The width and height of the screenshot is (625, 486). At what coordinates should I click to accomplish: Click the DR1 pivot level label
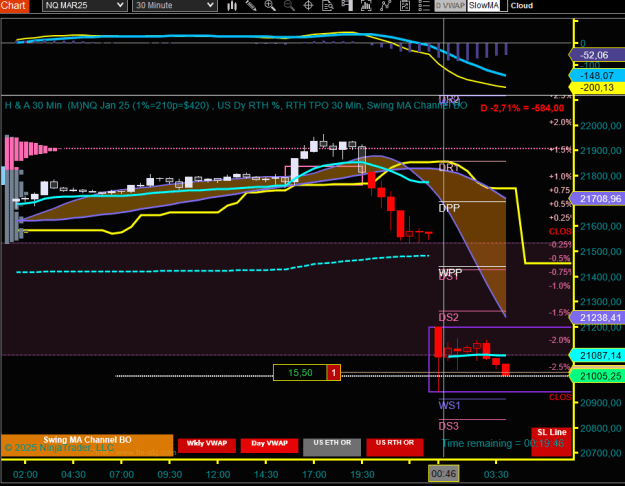coord(449,167)
